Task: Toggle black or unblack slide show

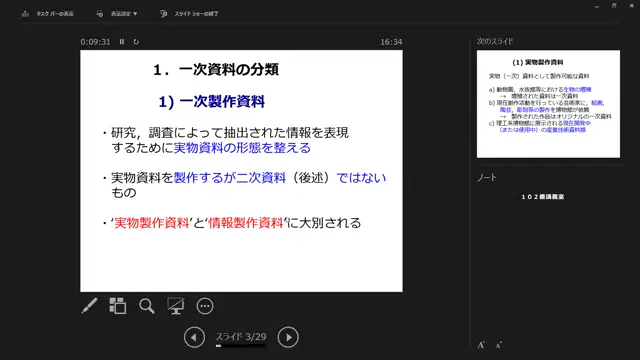Action: click(x=176, y=306)
